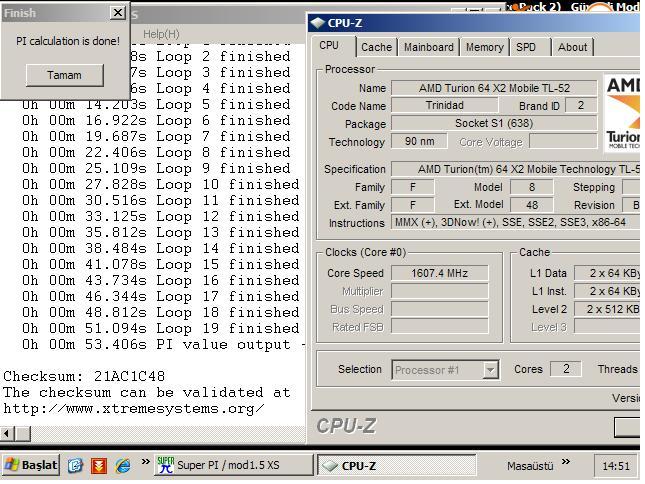Click the Checksum: 21AC1C48 line
Viewport: 645px width, 484px height.
(84, 376)
